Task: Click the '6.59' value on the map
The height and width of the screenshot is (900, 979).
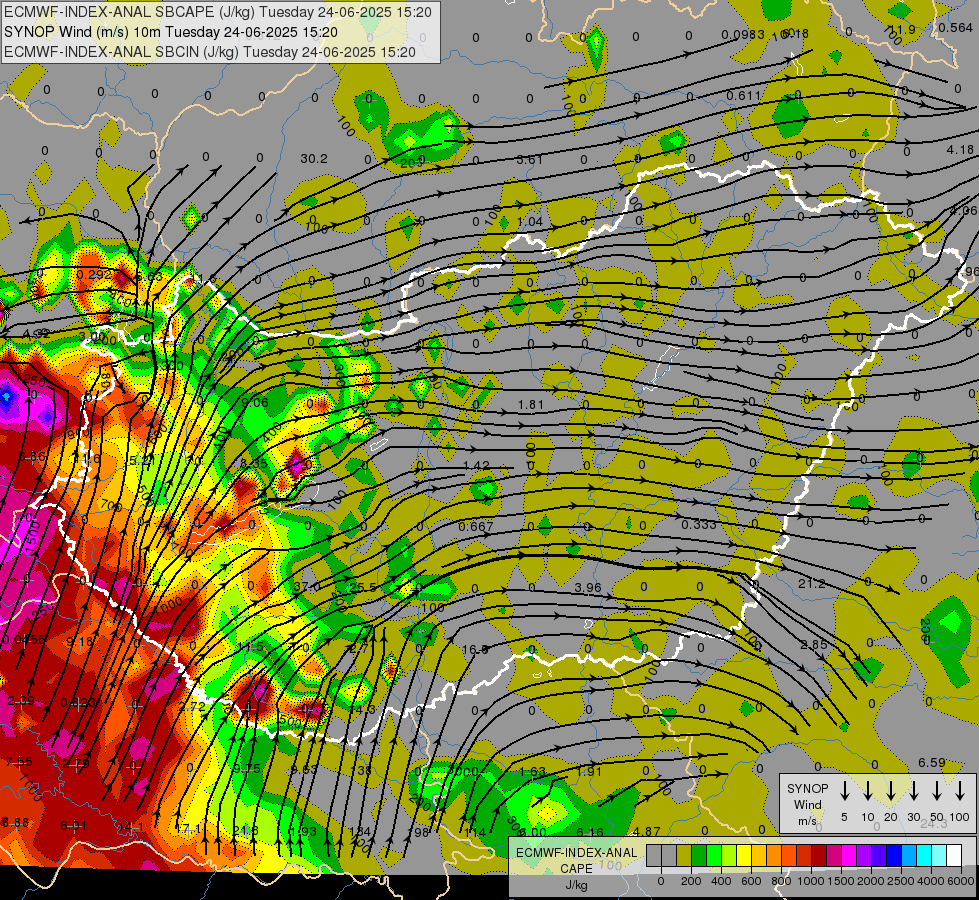Action: tap(932, 763)
